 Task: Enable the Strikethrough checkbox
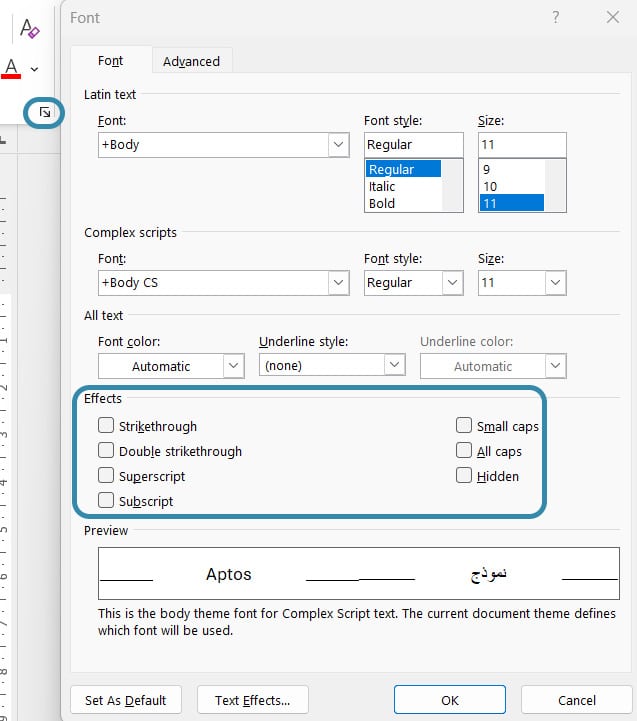coord(106,426)
